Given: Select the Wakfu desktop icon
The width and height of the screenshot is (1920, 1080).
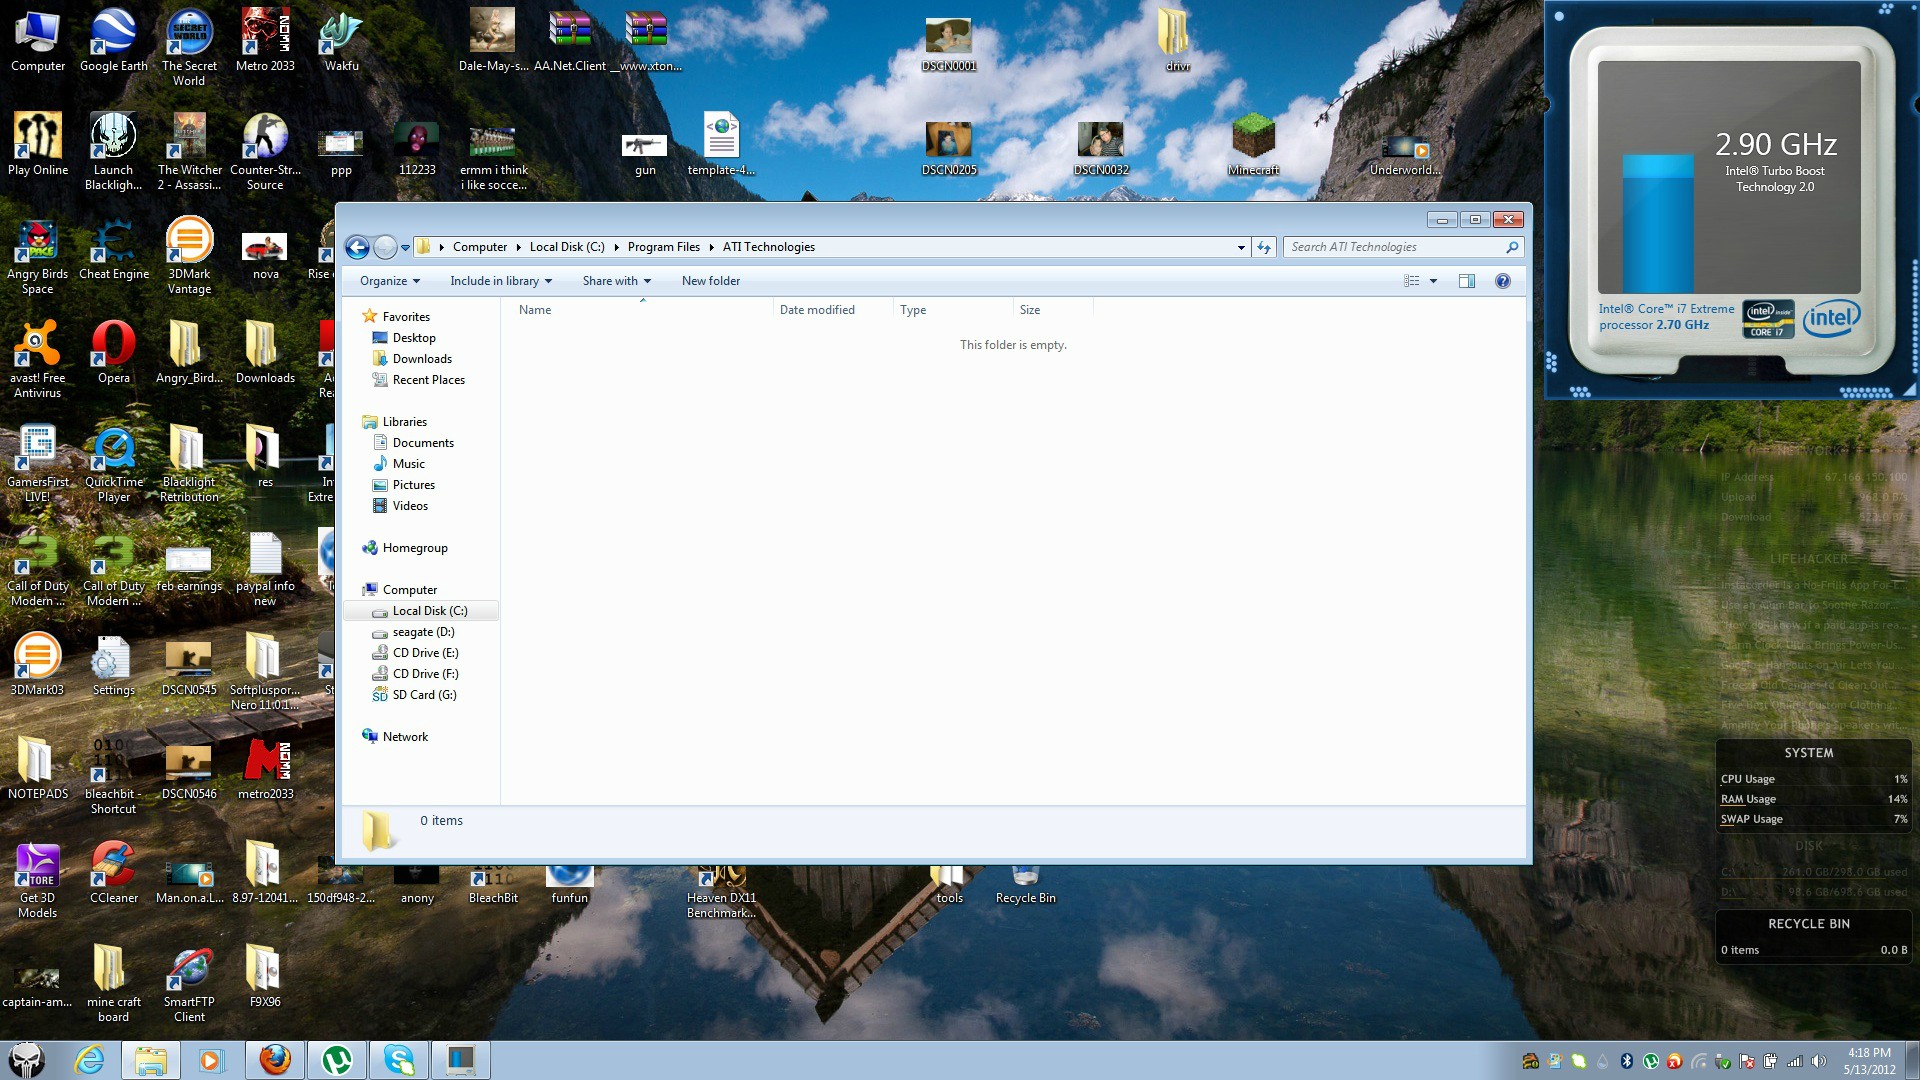Looking at the screenshot, I should coord(341,41).
